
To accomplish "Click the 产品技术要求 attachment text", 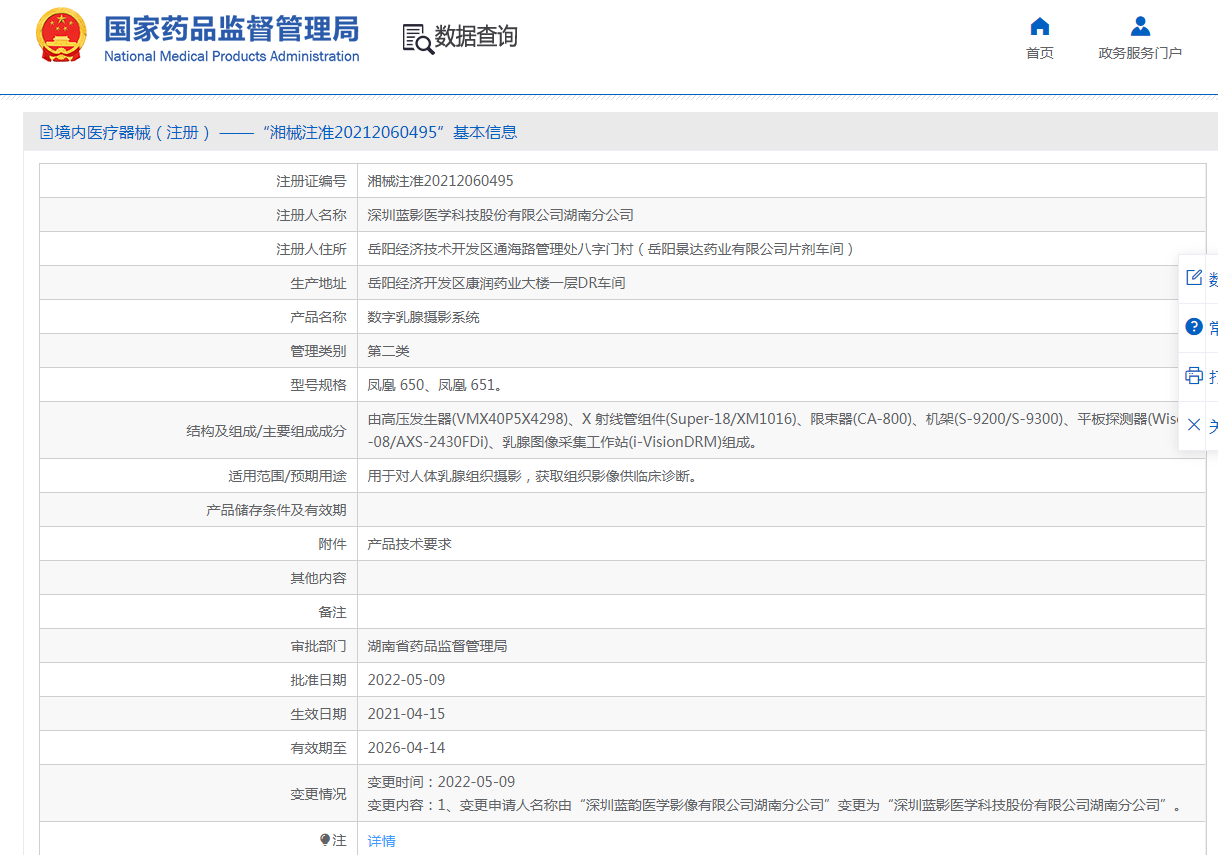I will pos(410,544).
